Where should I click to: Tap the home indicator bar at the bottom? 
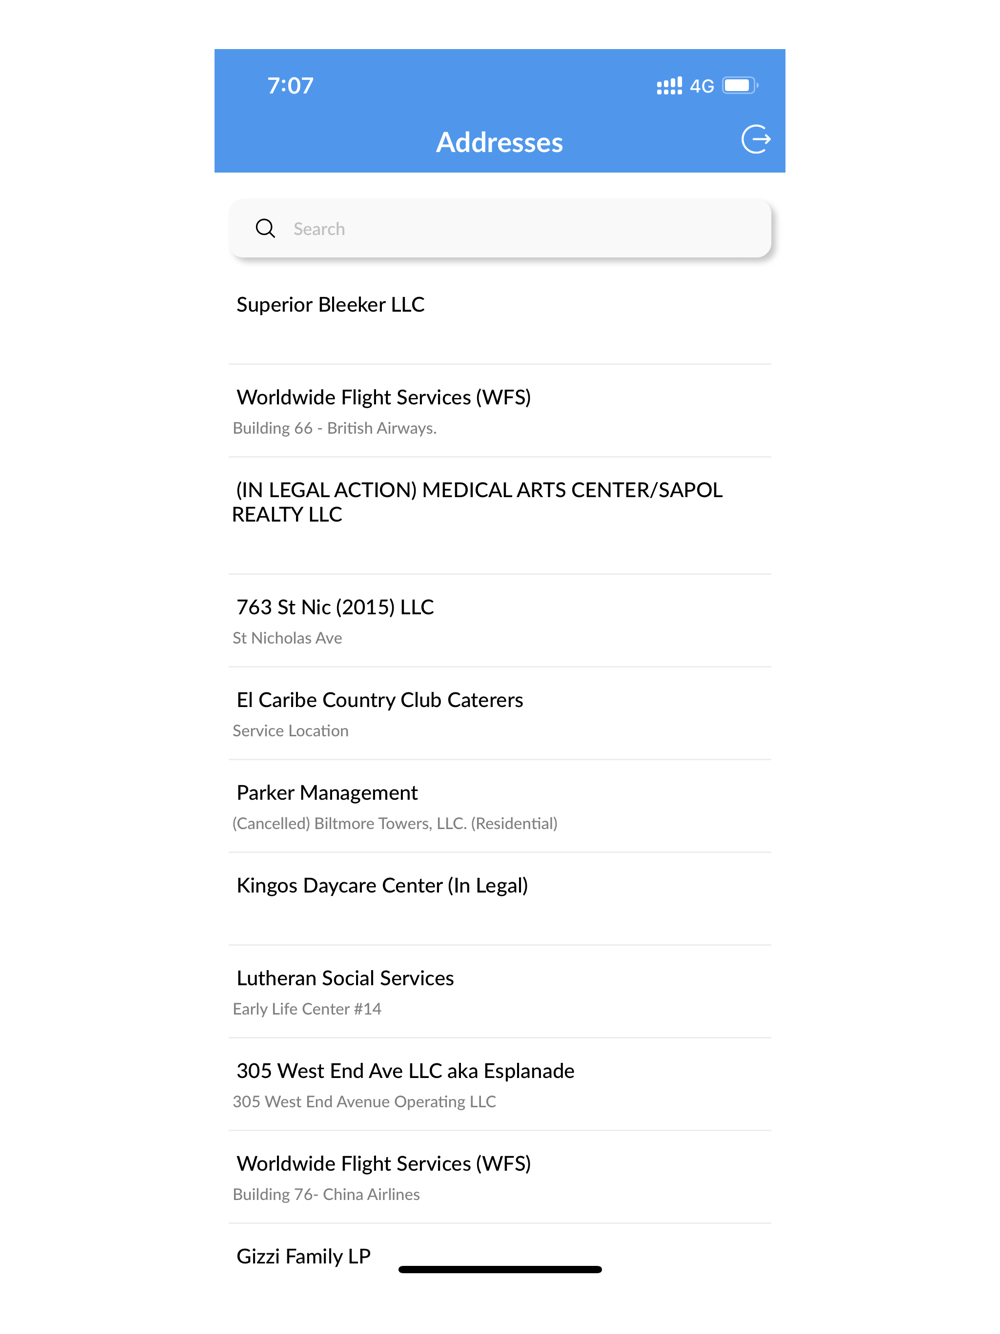coord(500,1270)
